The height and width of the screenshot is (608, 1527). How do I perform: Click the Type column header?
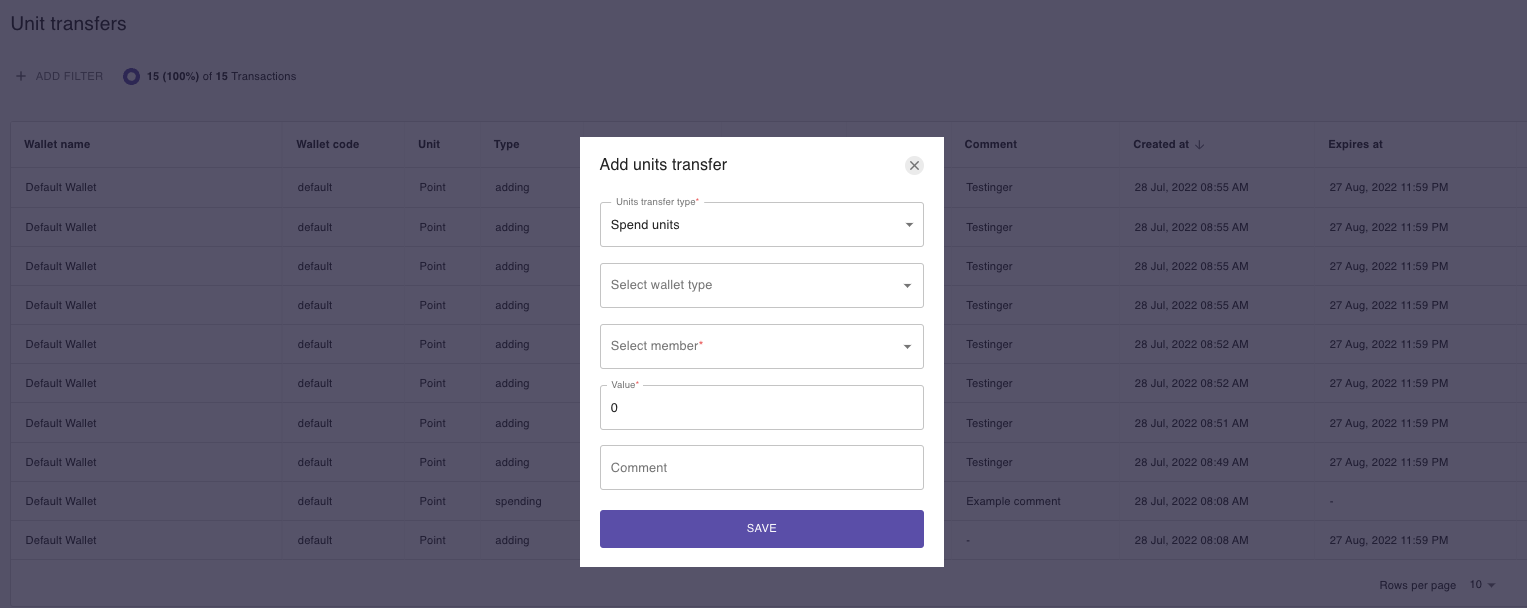pyautogui.click(x=507, y=144)
